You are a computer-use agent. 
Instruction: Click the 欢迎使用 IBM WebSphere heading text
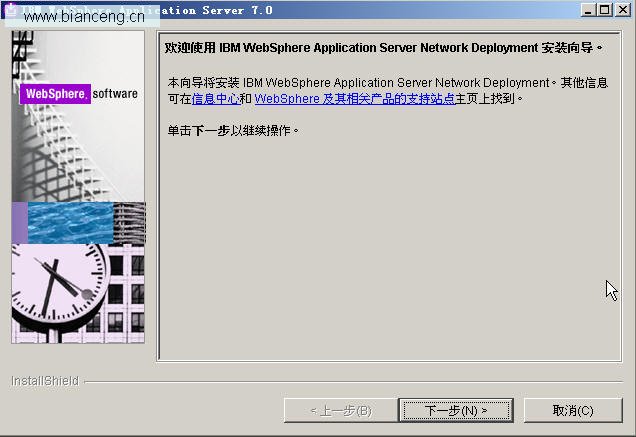pos(383,48)
